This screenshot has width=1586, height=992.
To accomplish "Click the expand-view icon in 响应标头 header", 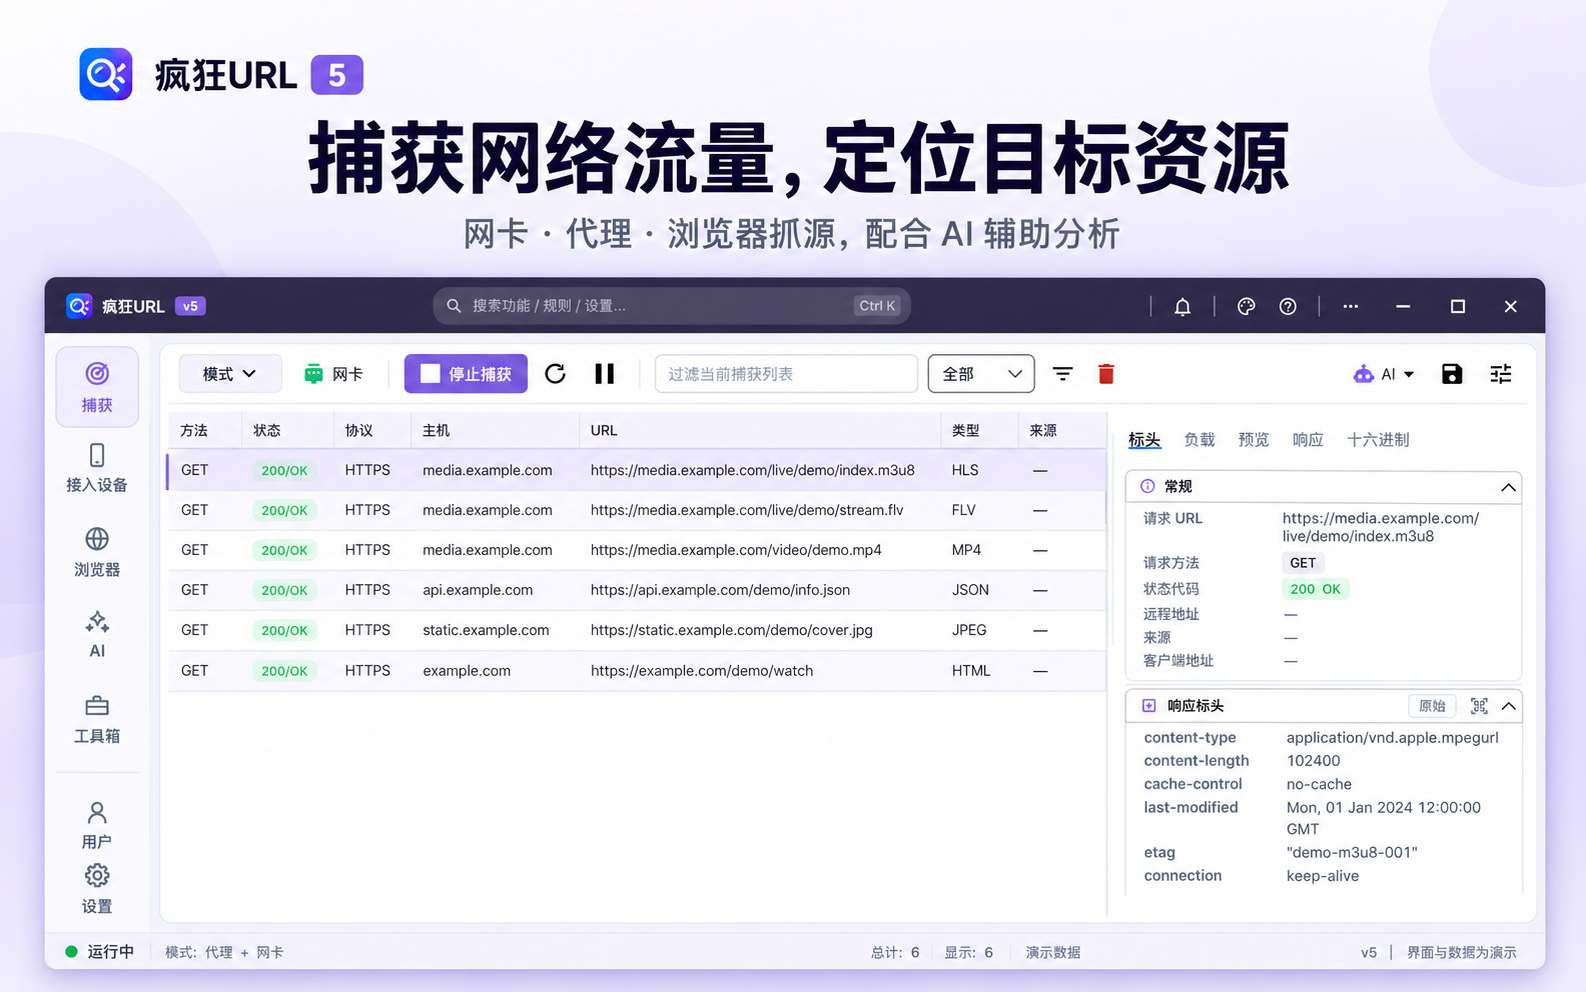I will [1479, 706].
